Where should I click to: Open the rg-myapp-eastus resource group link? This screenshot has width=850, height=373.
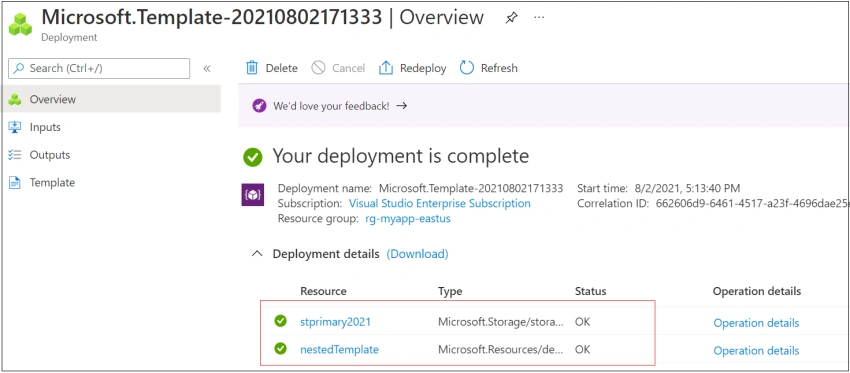tap(407, 219)
